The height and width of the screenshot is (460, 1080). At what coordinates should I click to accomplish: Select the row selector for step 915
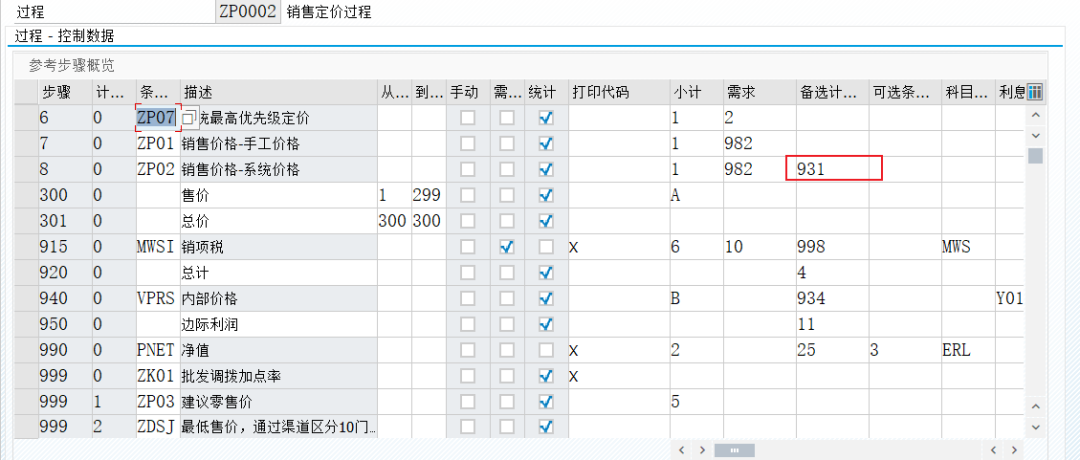tap(26, 247)
